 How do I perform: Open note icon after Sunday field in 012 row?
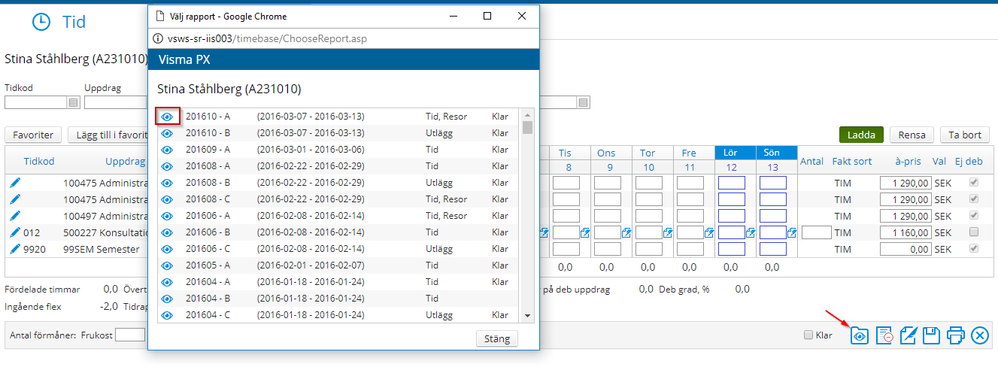792,233
